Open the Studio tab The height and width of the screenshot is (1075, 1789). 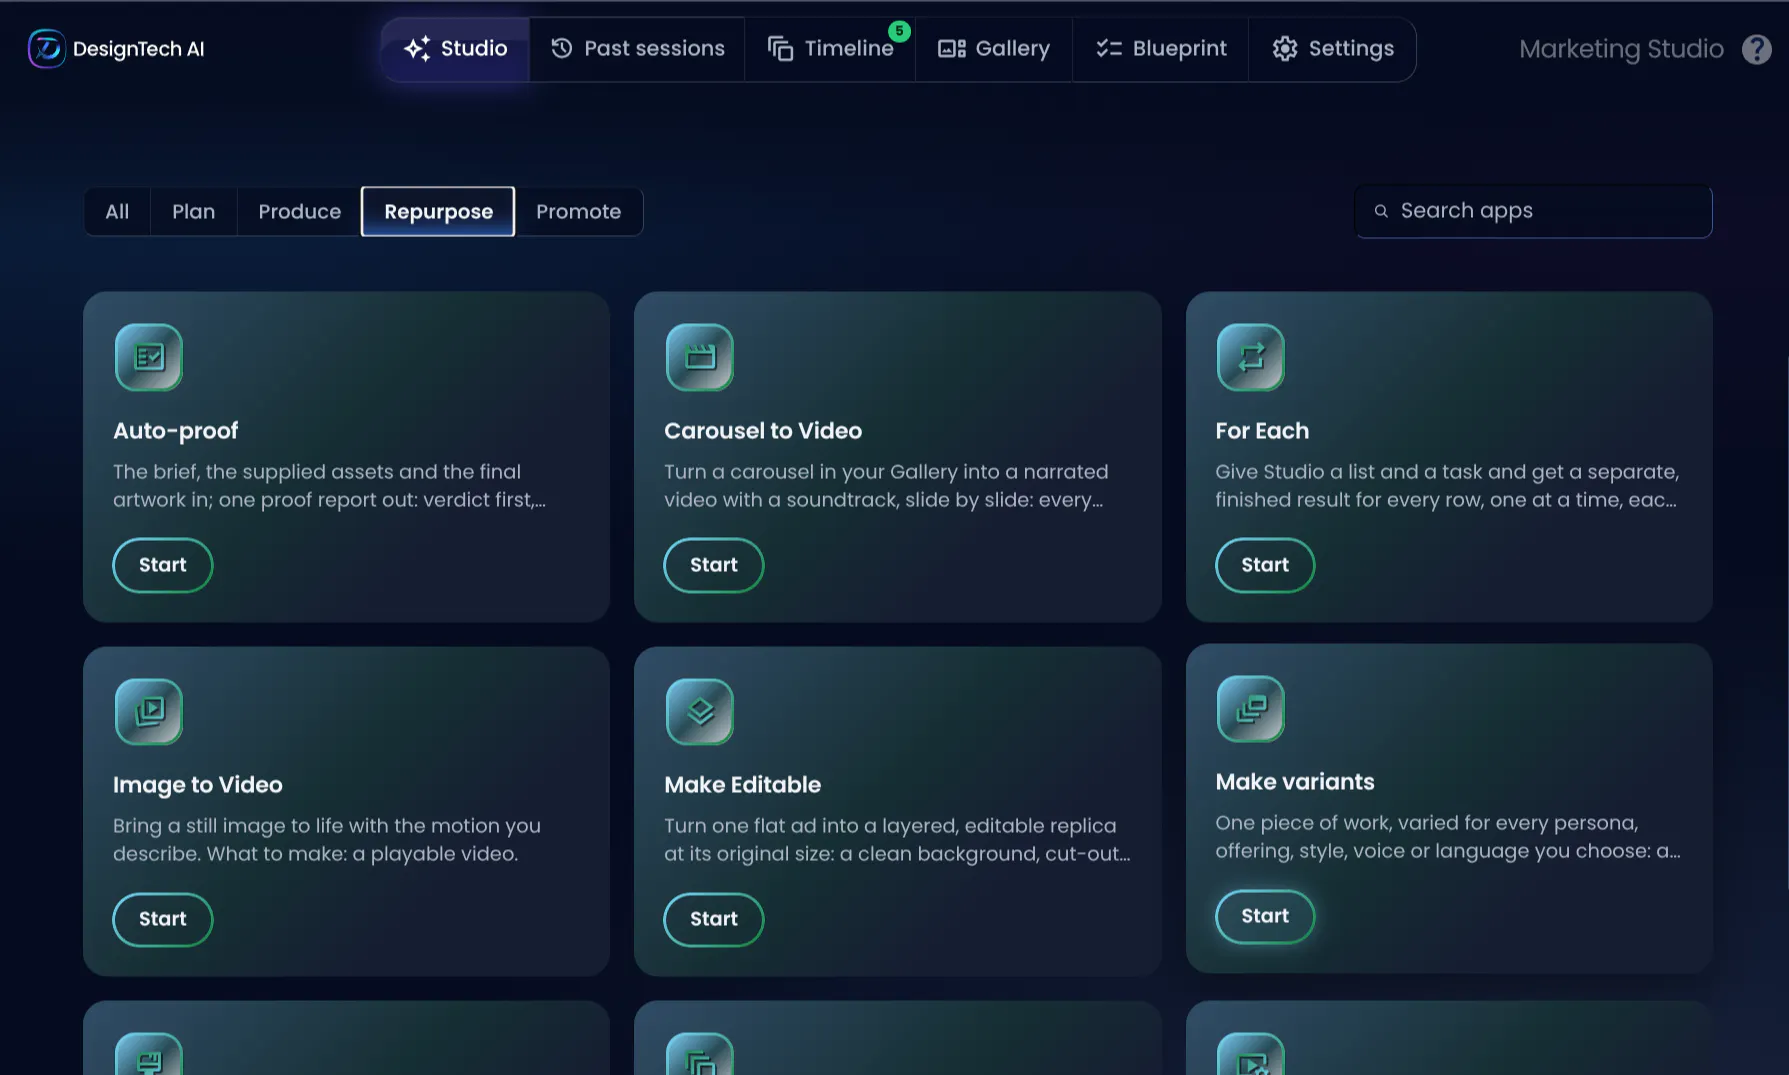[455, 49]
